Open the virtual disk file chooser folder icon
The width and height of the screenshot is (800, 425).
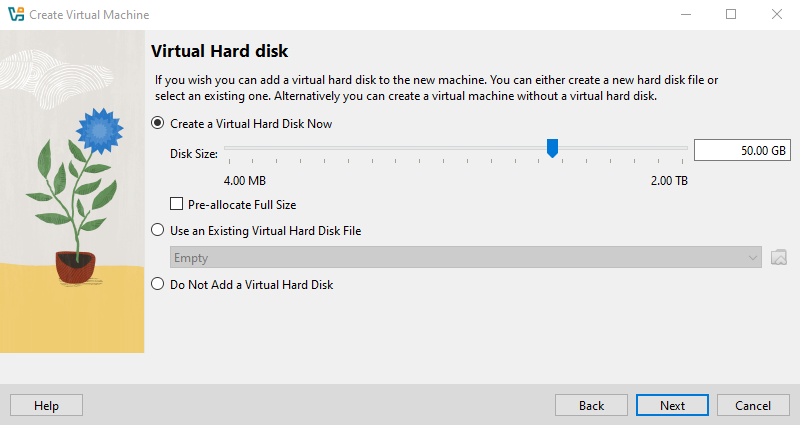pos(780,258)
